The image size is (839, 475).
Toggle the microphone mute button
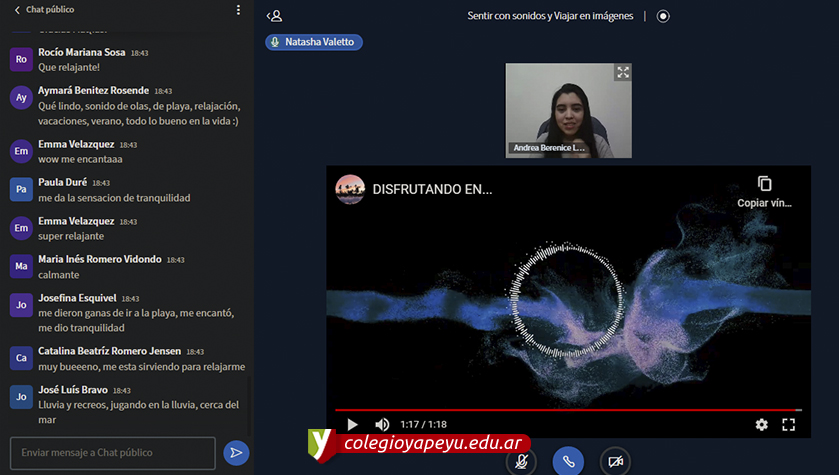coord(520,460)
